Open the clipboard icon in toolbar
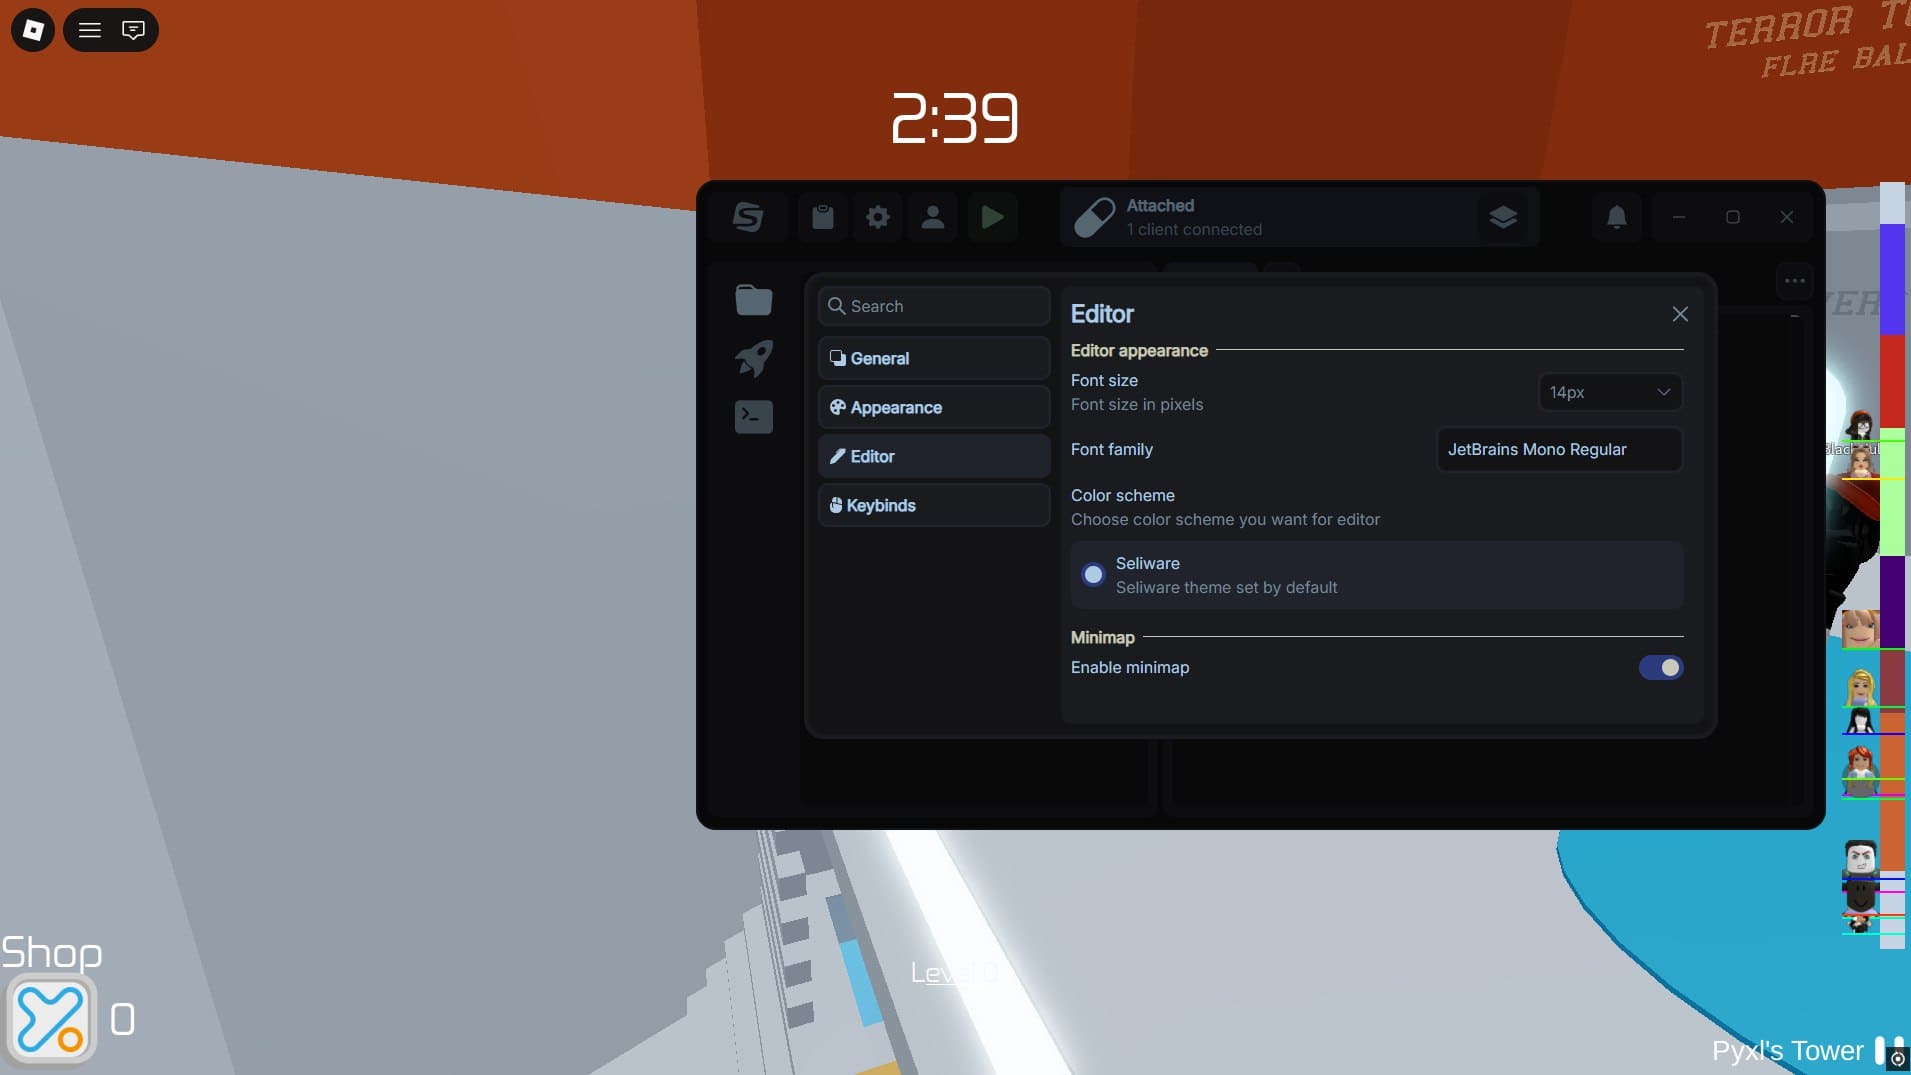This screenshot has height=1075, width=1911. pos(823,217)
